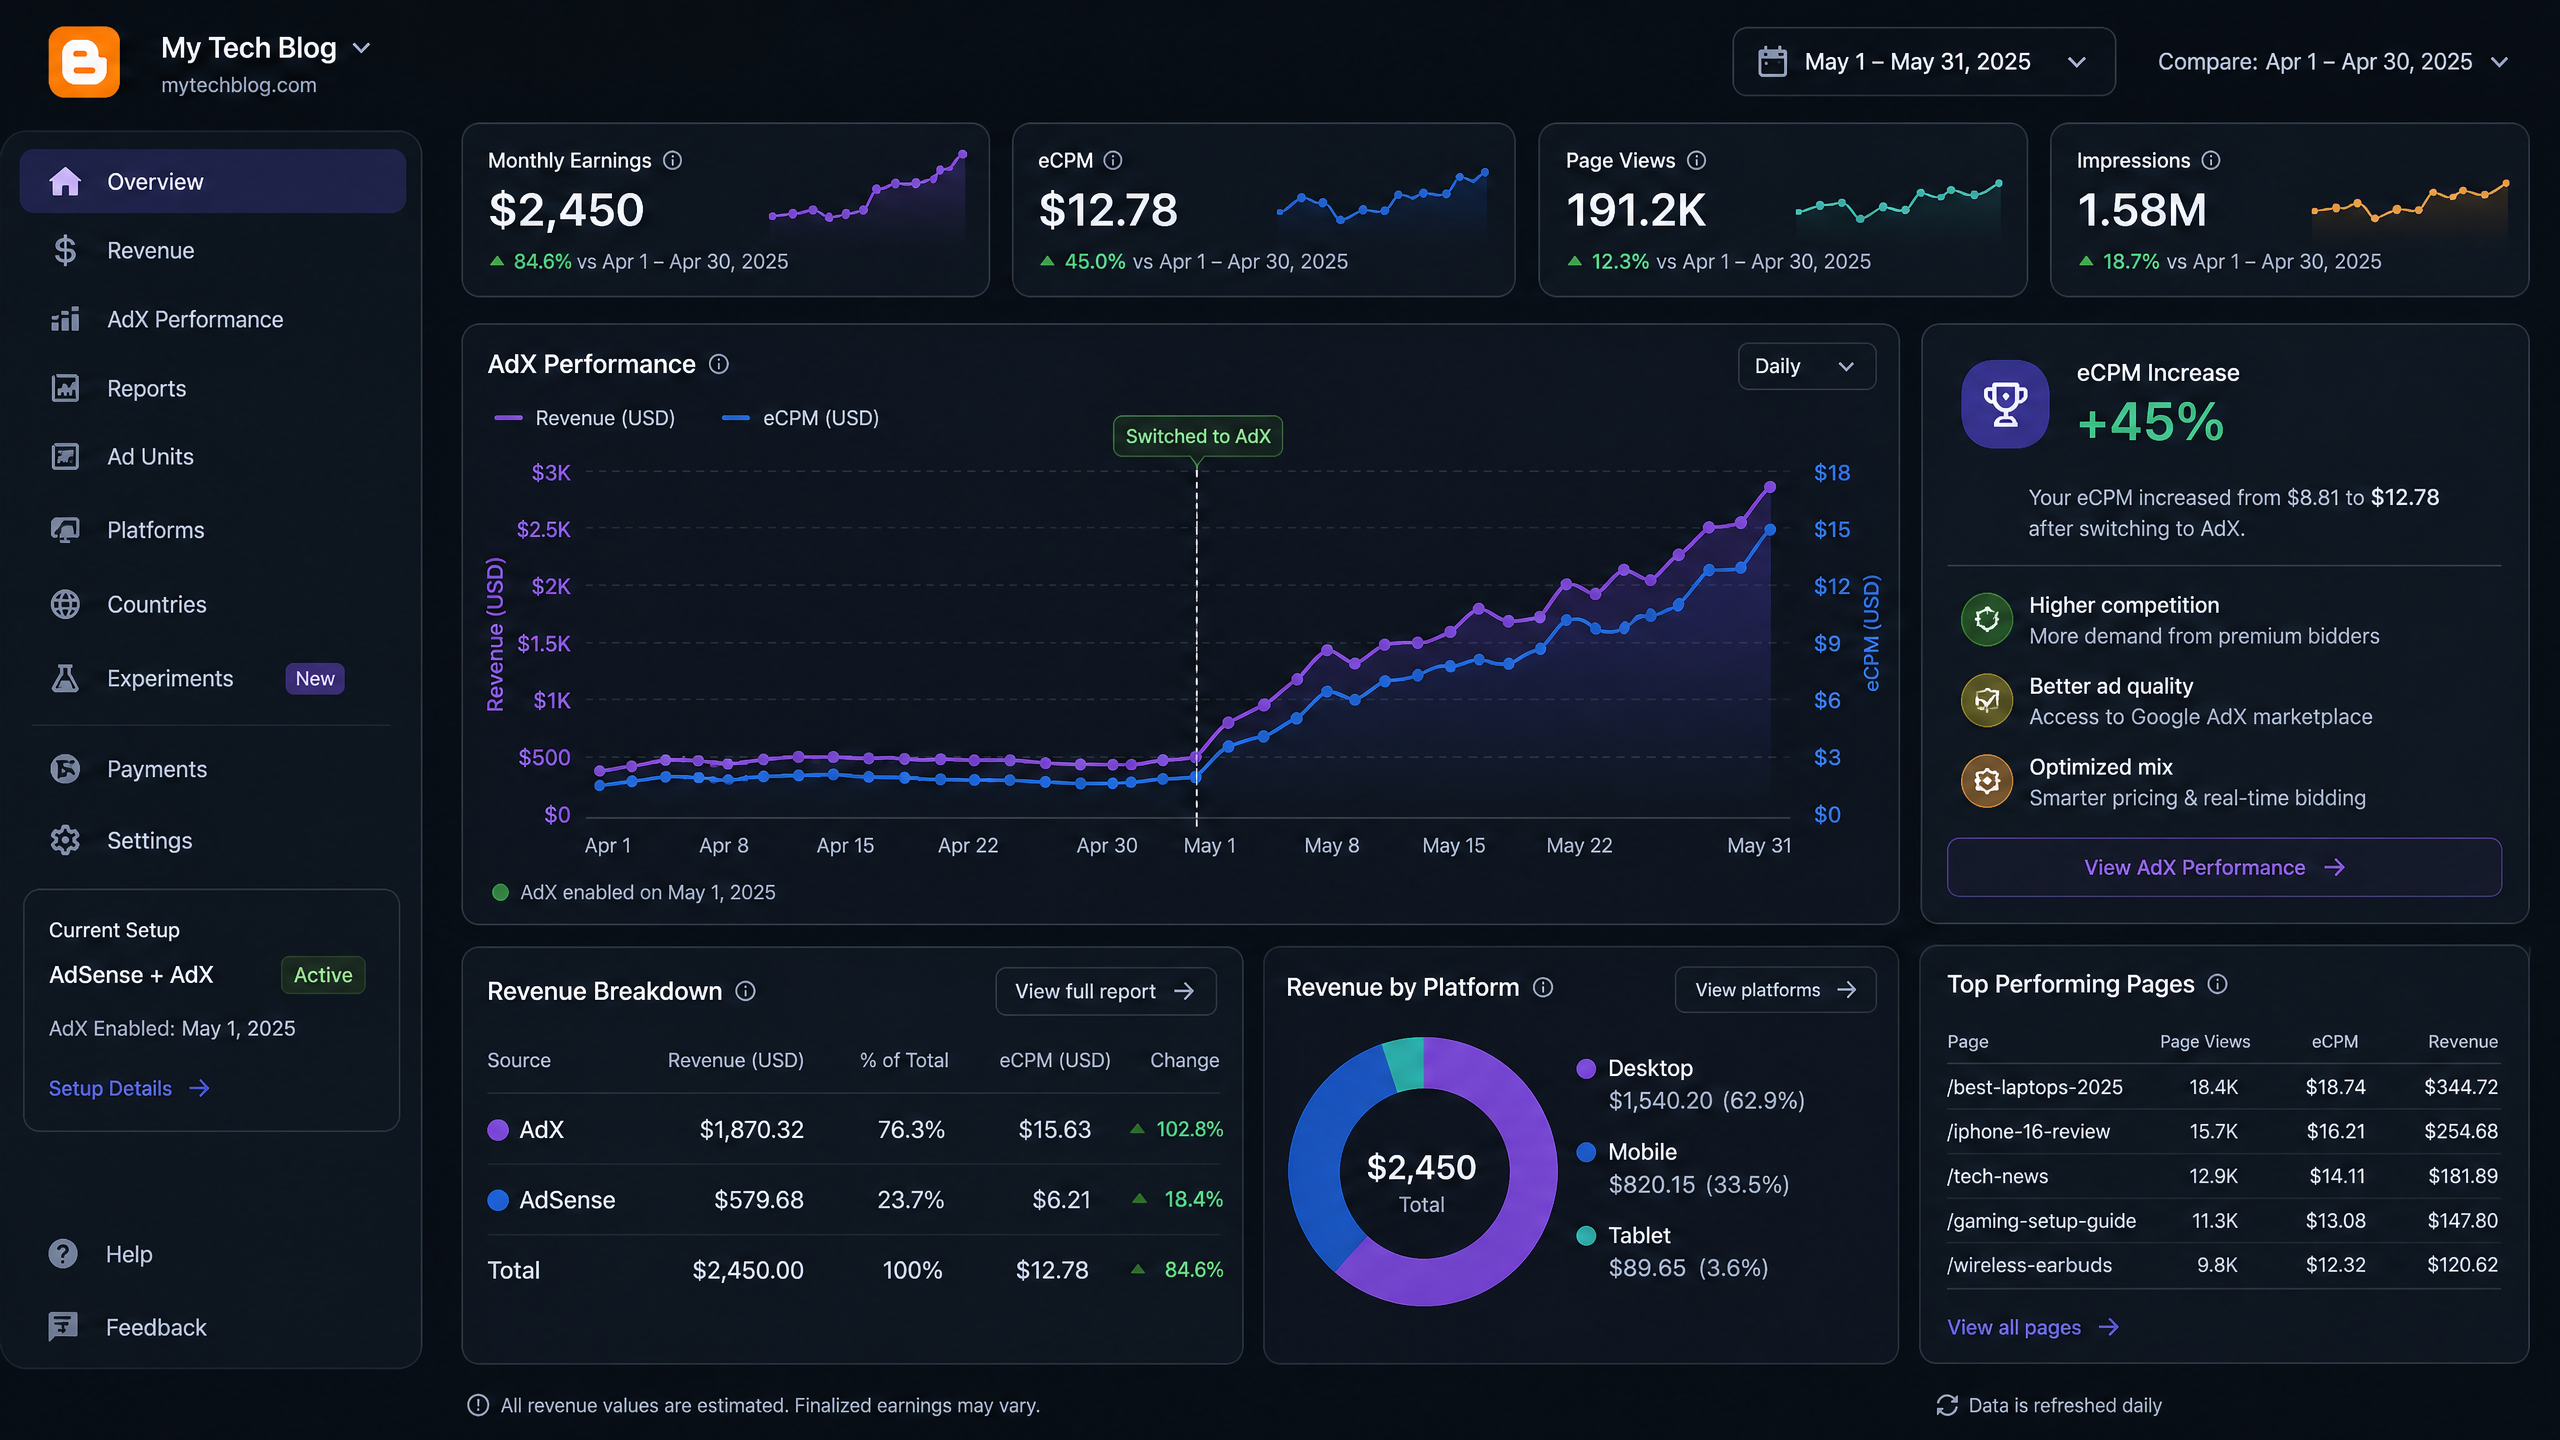Open the Overview menu item
The image size is (2560, 1440).
pos(213,181)
